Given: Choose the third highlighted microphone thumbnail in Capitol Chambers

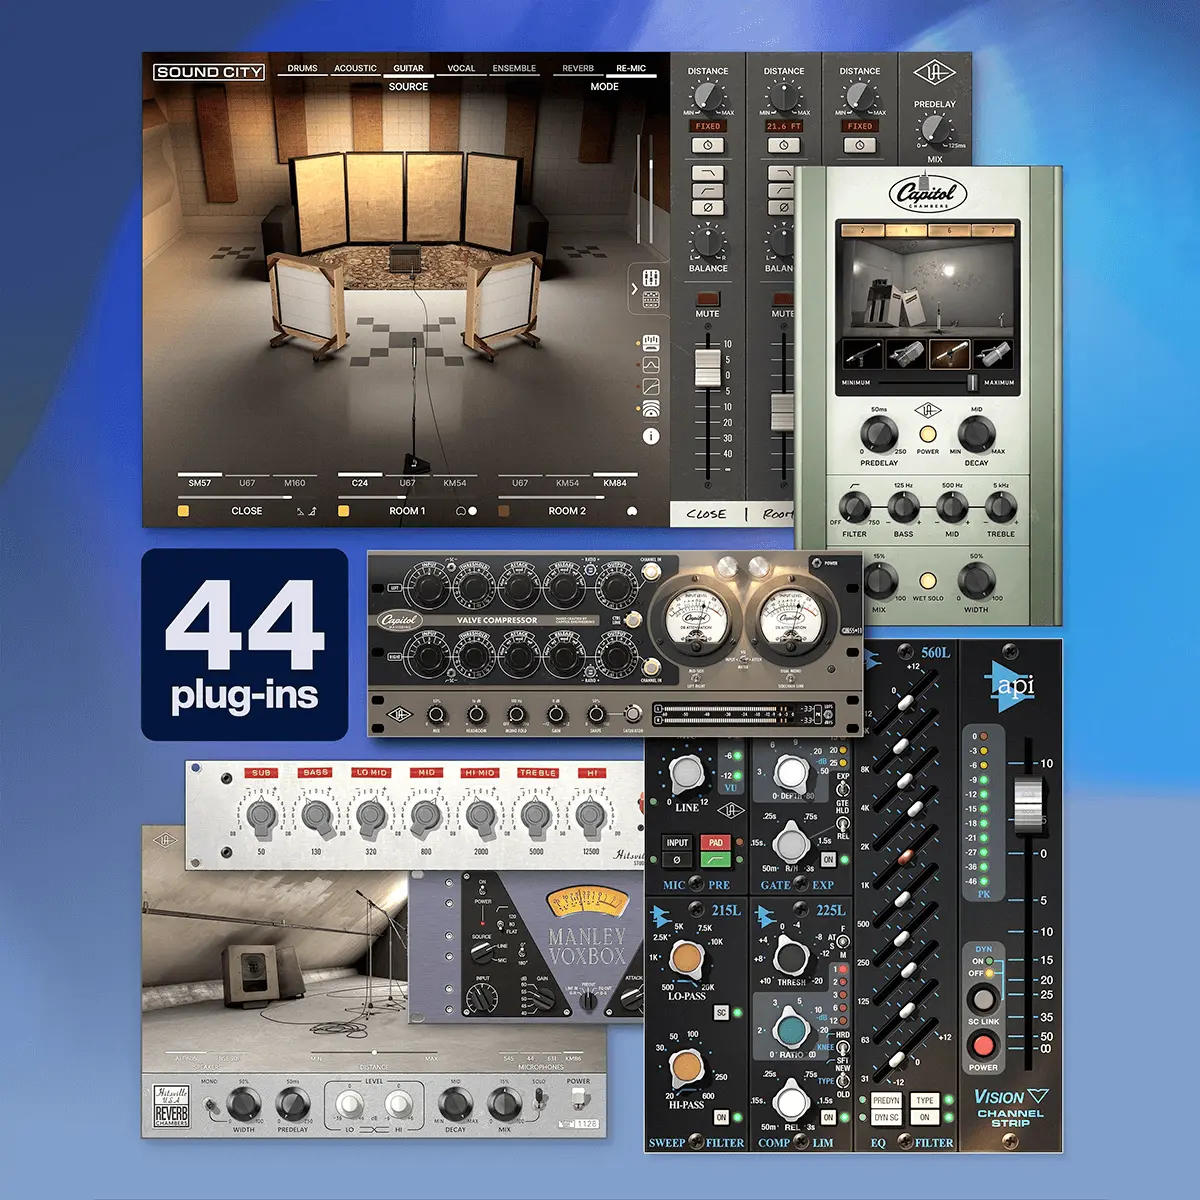Looking at the screenshot, I should (x=950, y=353).
